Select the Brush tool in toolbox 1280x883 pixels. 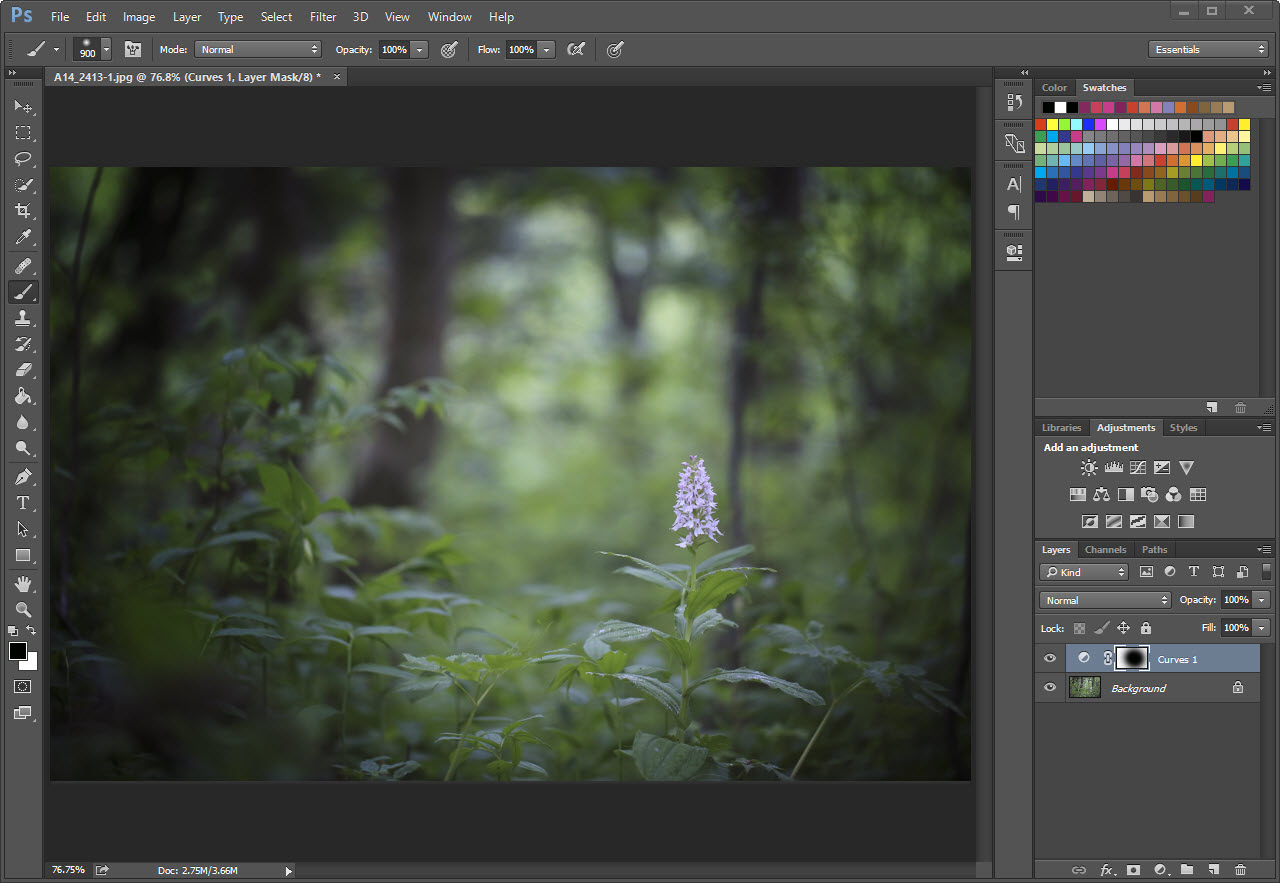[23, 292]
